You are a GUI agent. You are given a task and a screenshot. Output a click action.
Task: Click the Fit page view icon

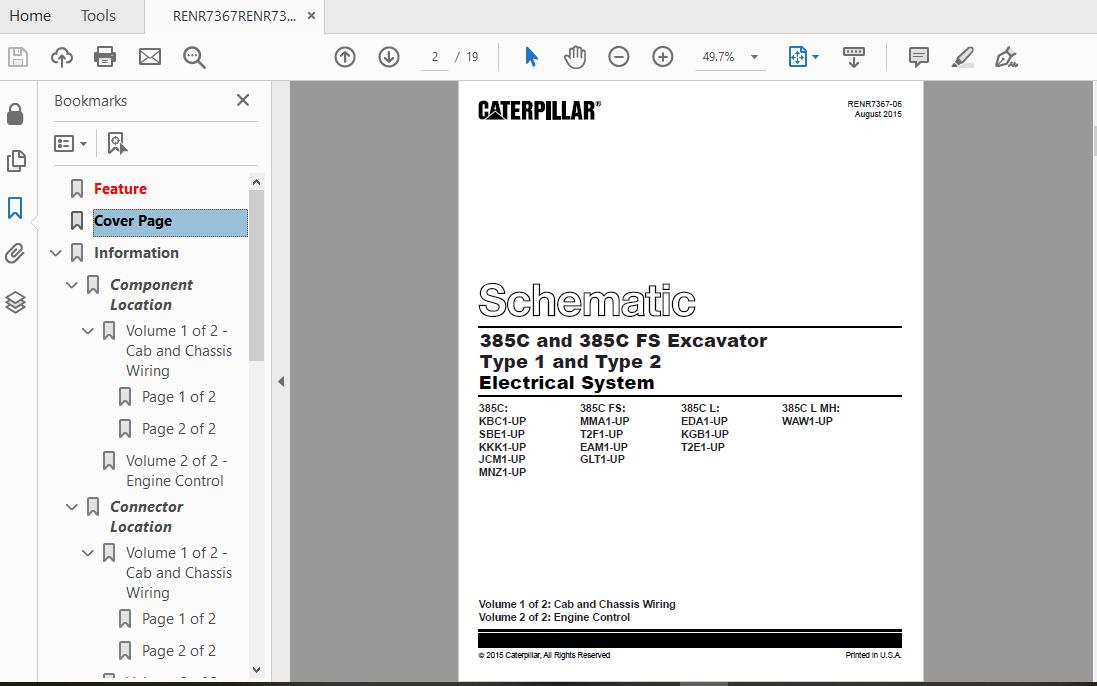pos(798,57)
